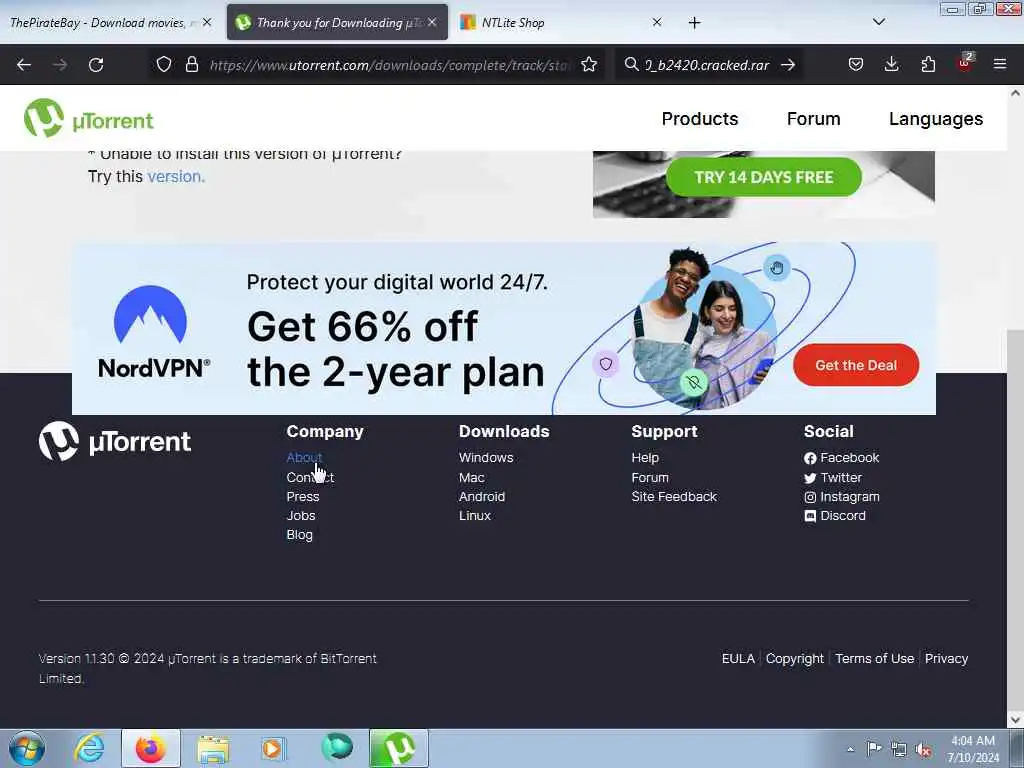
Task: Bookmark this page with the star icon
Action: 589,65
